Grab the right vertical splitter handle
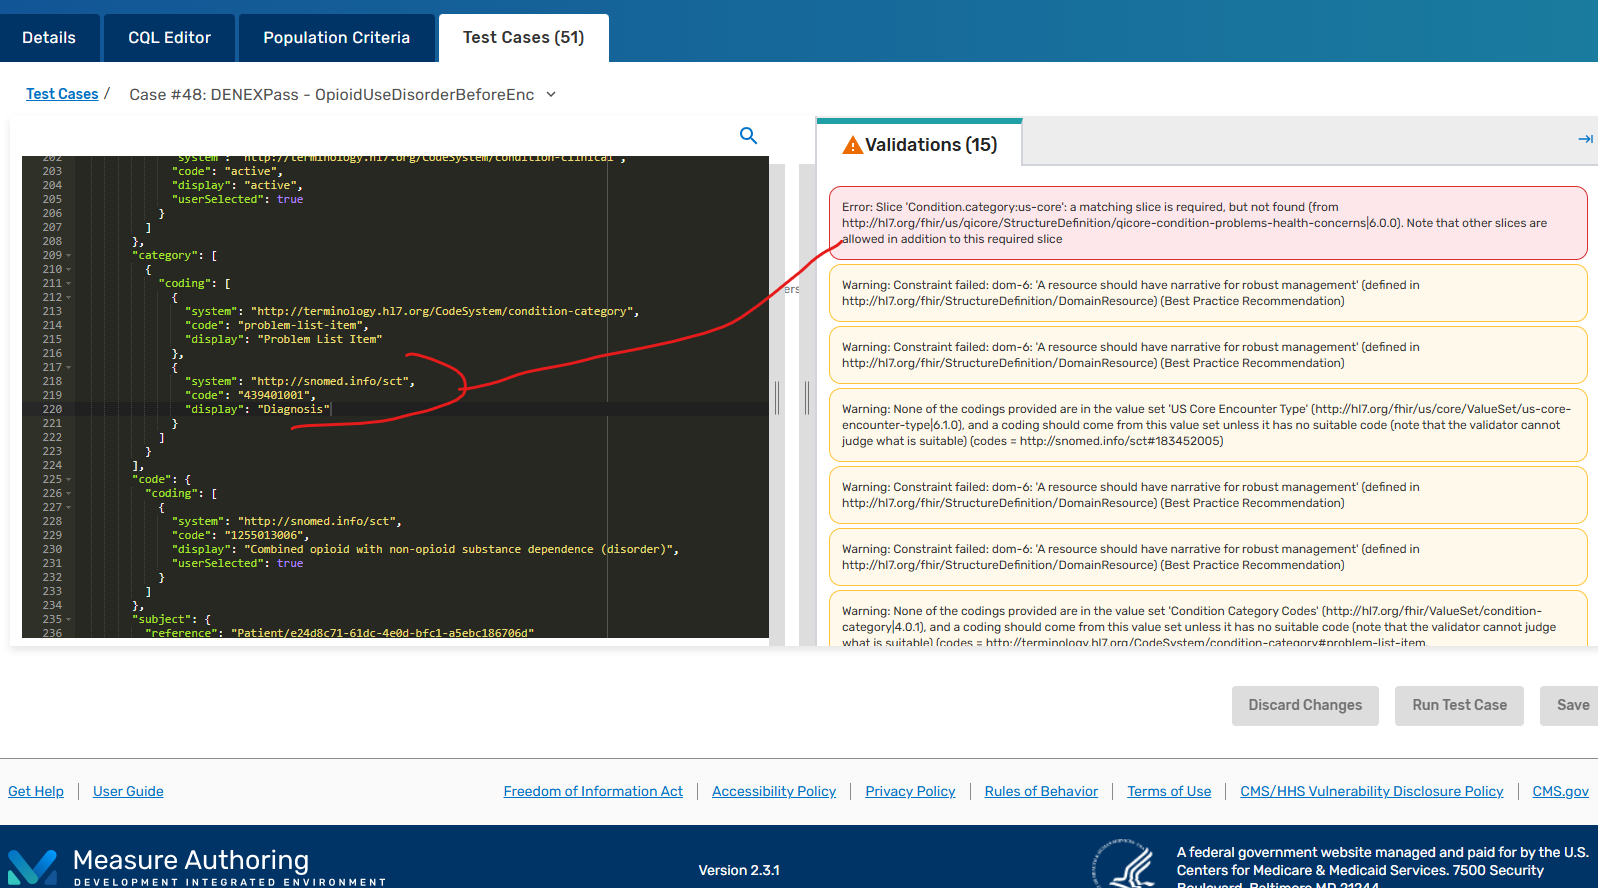 (807, 398)
